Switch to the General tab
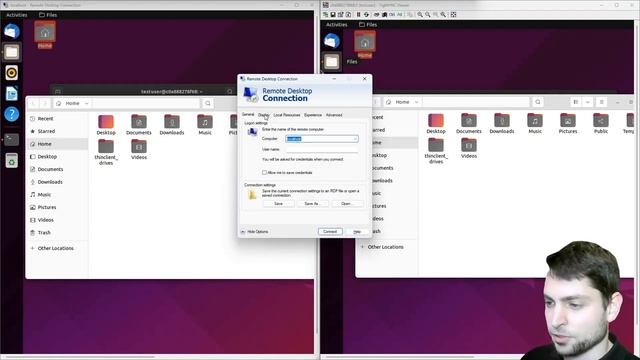 [248, 115]
